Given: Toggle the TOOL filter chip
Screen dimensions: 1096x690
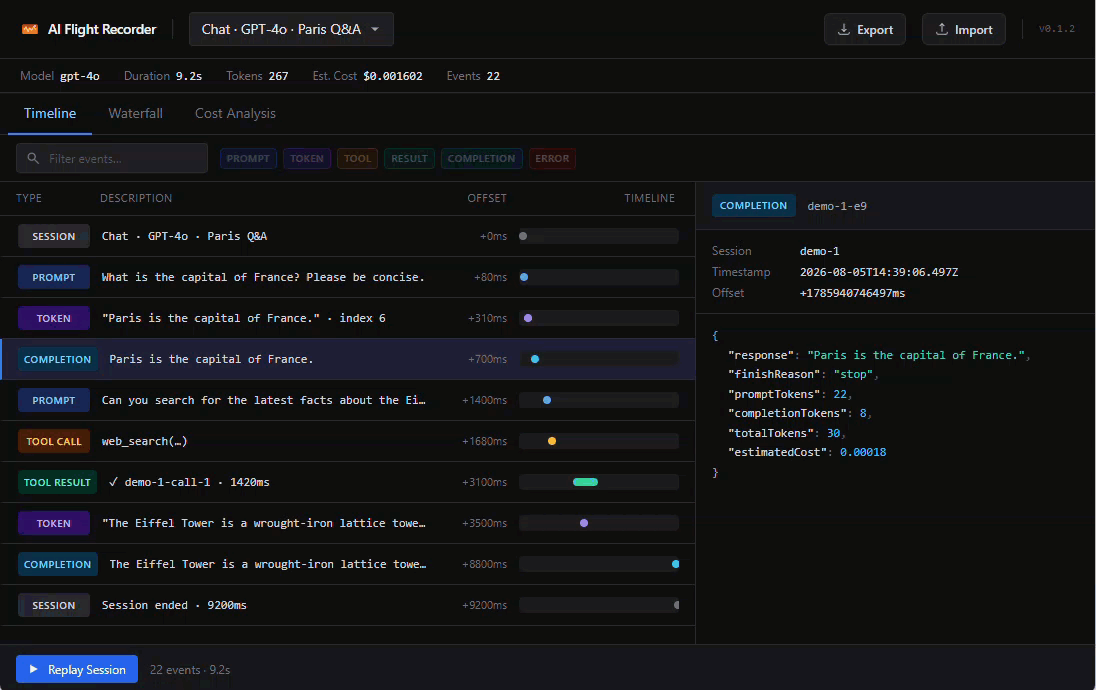Looking at the screenshot, I should pyautogui.click(x=357, y=159).
